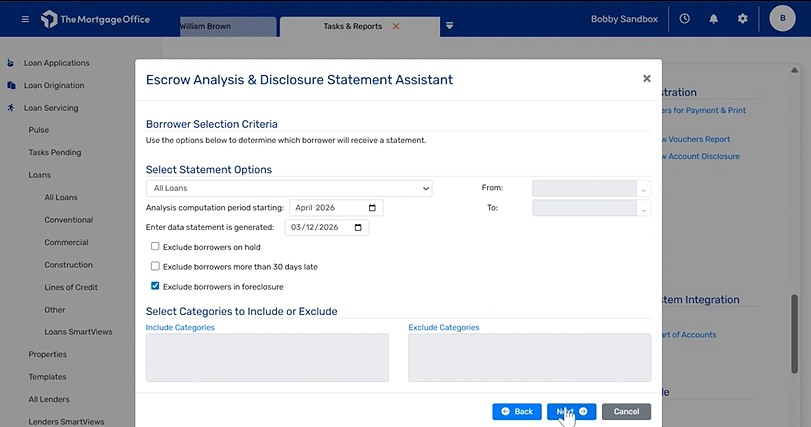Open the tab list dropdown arrow
811x427 pixels.
[449, 25]
